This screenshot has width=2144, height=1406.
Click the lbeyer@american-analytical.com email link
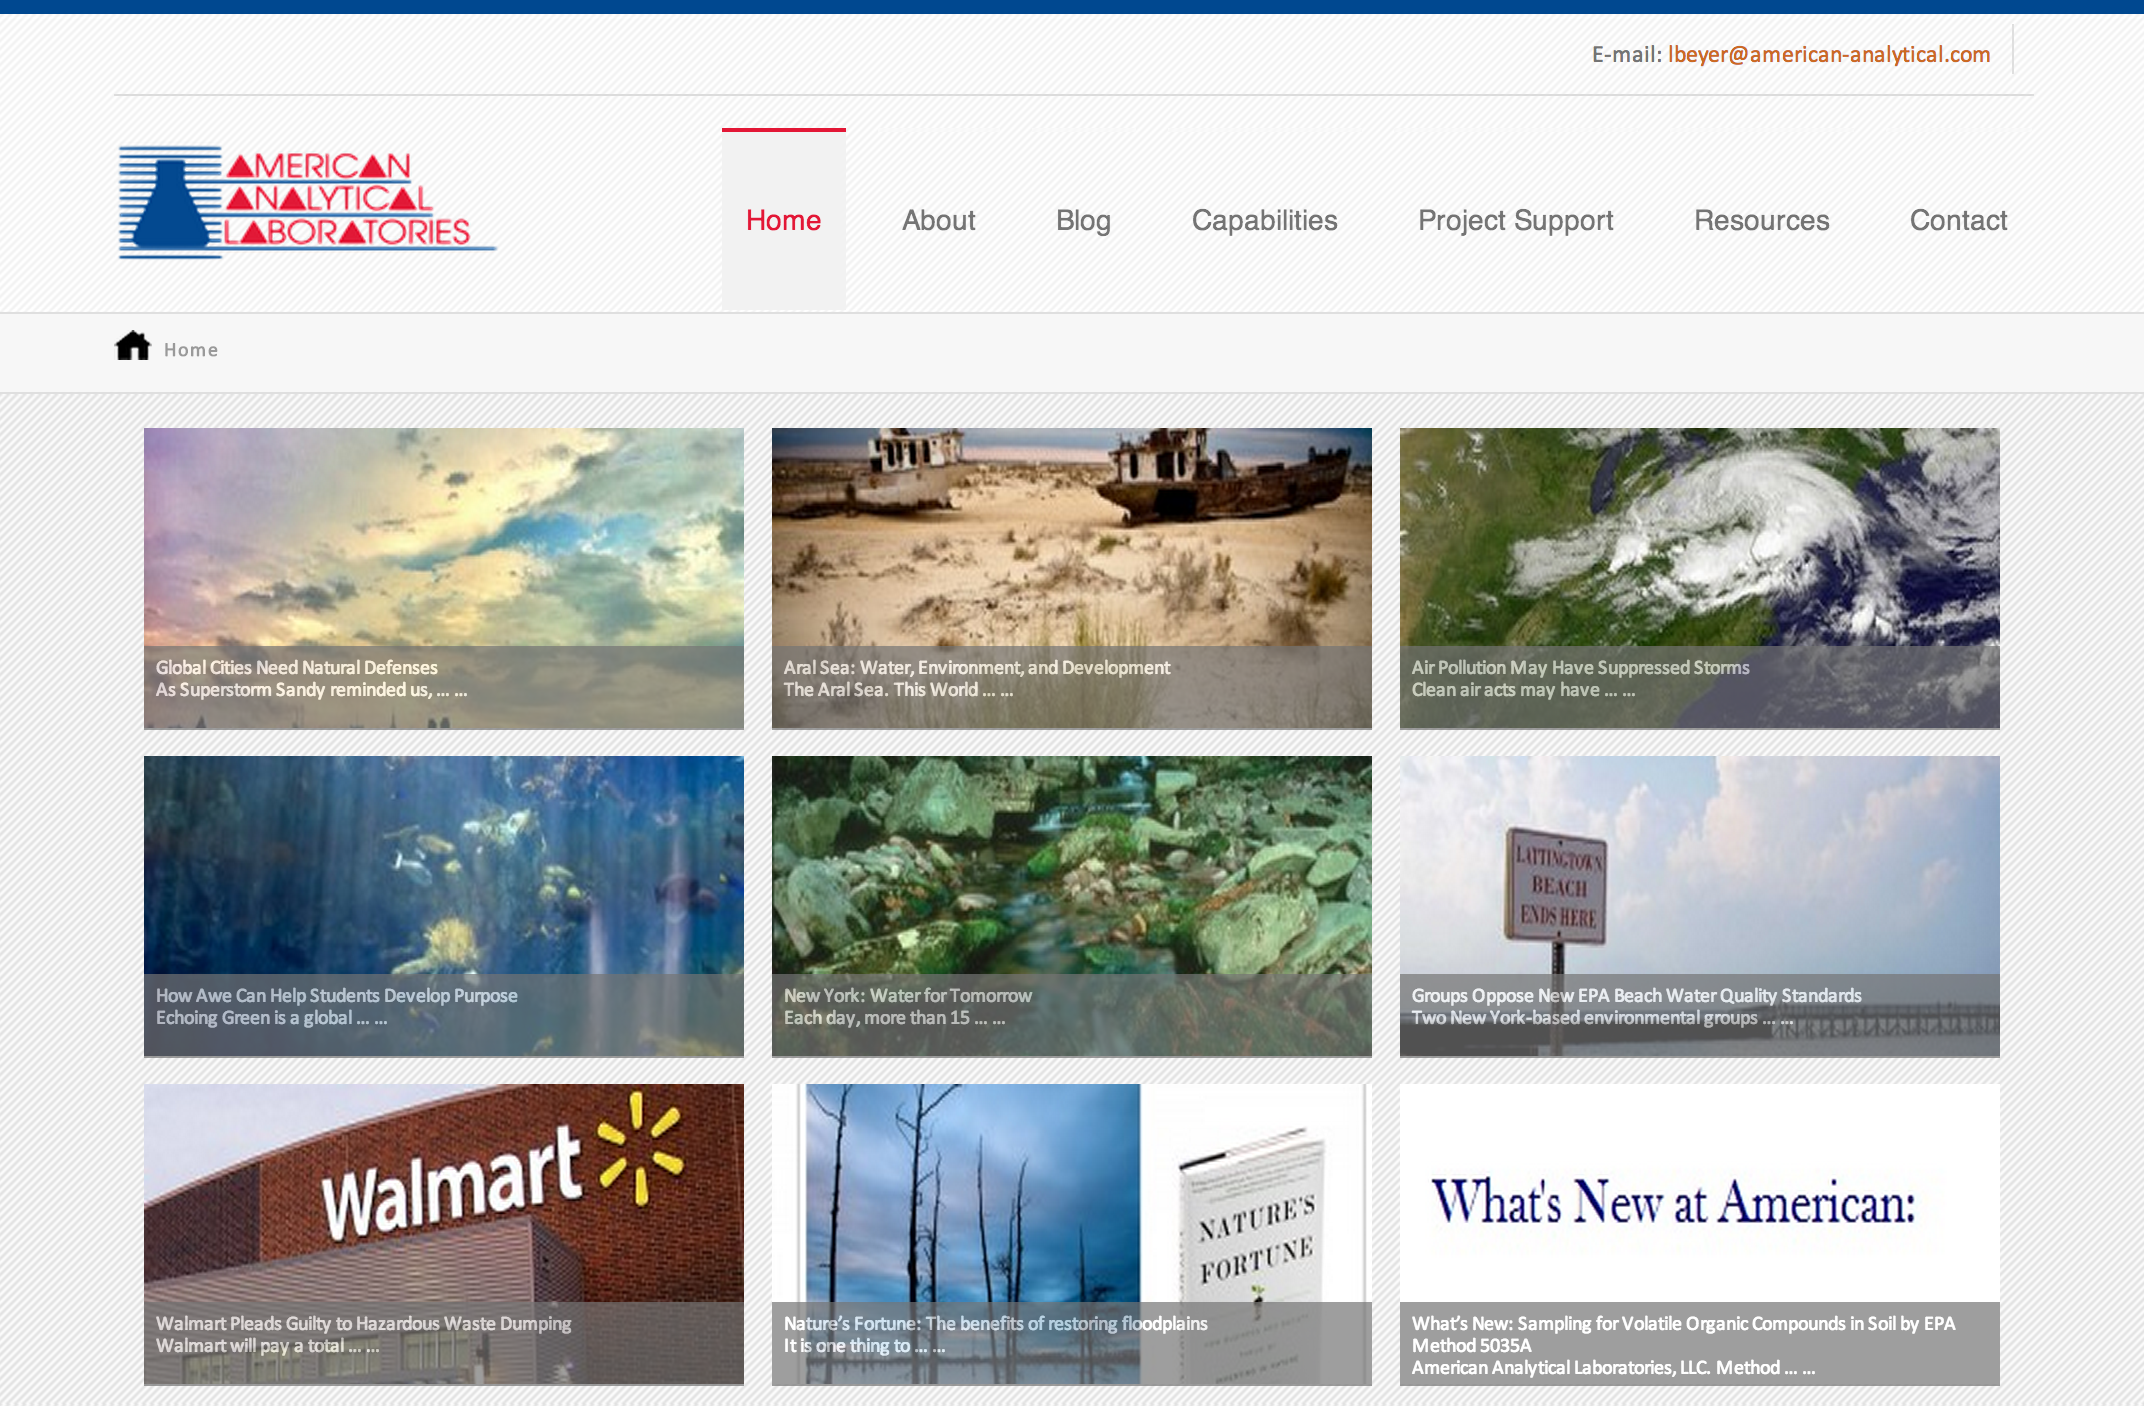point(1829,55)
